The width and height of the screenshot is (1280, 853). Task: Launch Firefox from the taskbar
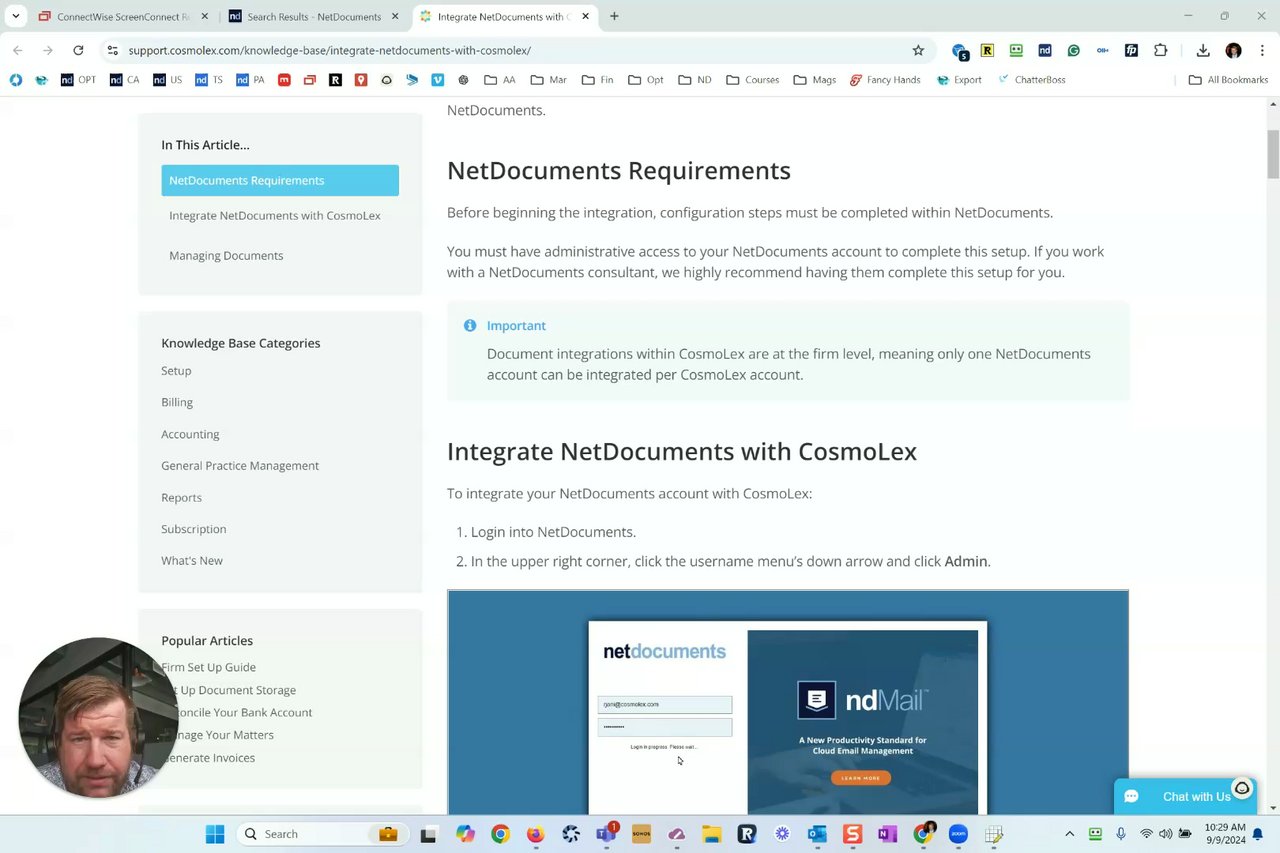535,834
